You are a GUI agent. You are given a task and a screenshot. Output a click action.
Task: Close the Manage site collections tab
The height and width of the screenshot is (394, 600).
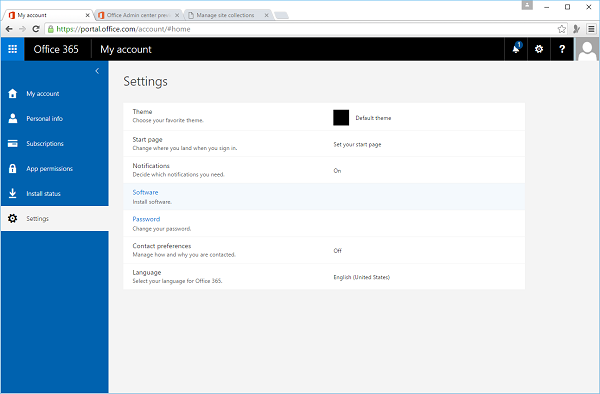point(266,15)
